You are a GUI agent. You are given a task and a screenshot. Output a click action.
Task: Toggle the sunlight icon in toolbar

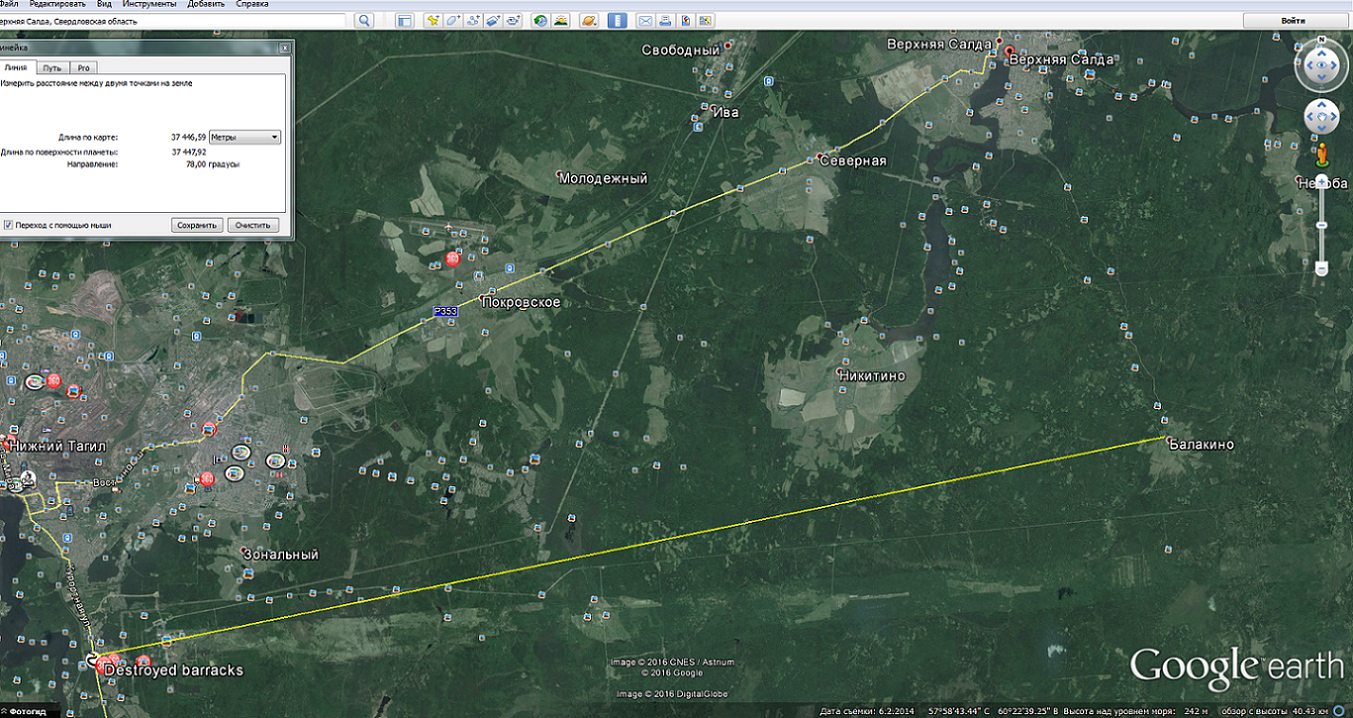tap(562, 21)
